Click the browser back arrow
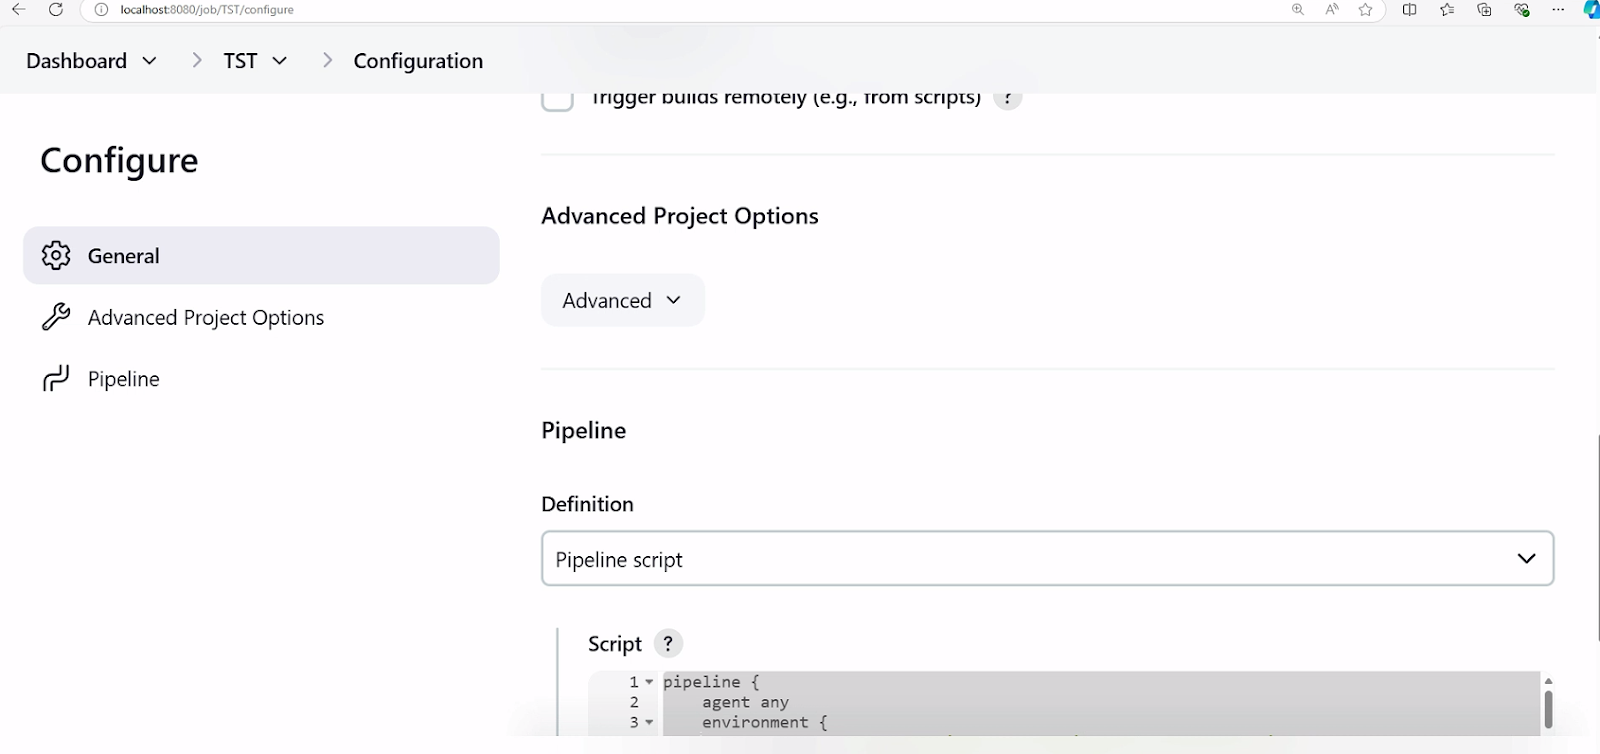1600x754 pixels. click(19, 9)
